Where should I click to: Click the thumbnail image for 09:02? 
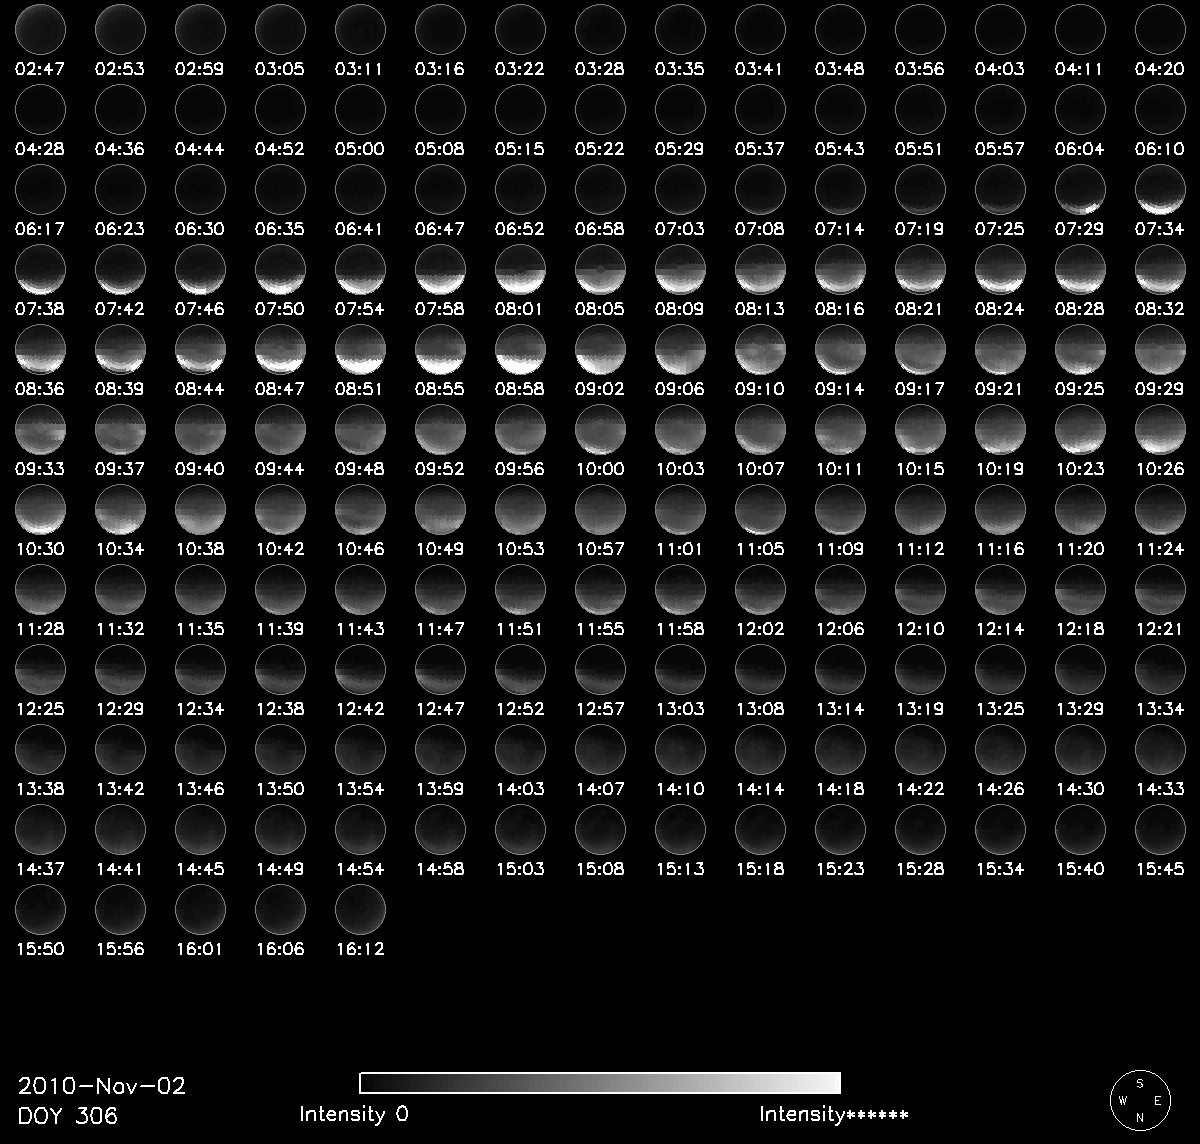click(x=600, y=349)
